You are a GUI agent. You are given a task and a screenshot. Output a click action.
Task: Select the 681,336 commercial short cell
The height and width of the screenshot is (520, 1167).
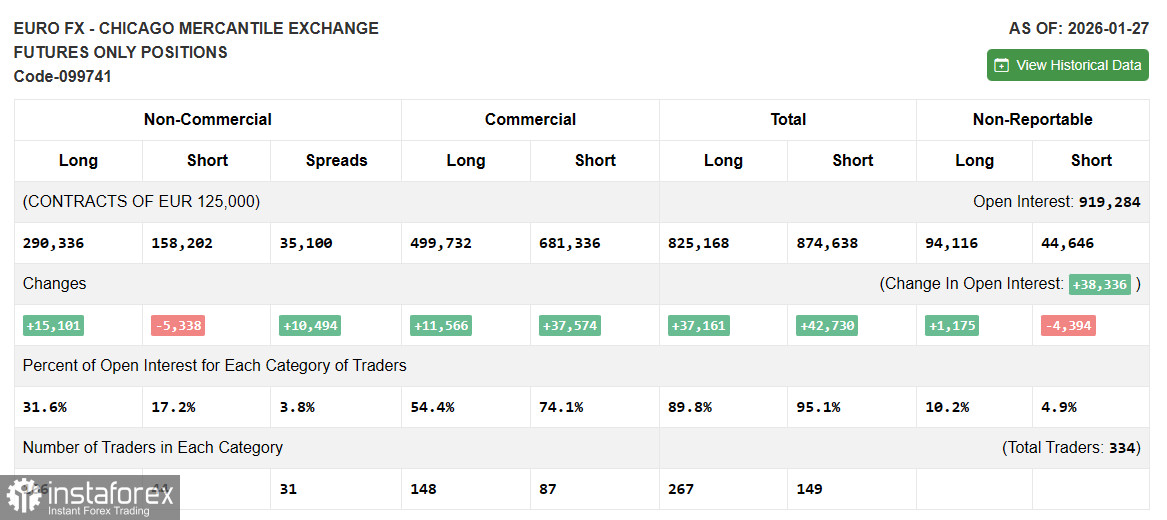570,243
